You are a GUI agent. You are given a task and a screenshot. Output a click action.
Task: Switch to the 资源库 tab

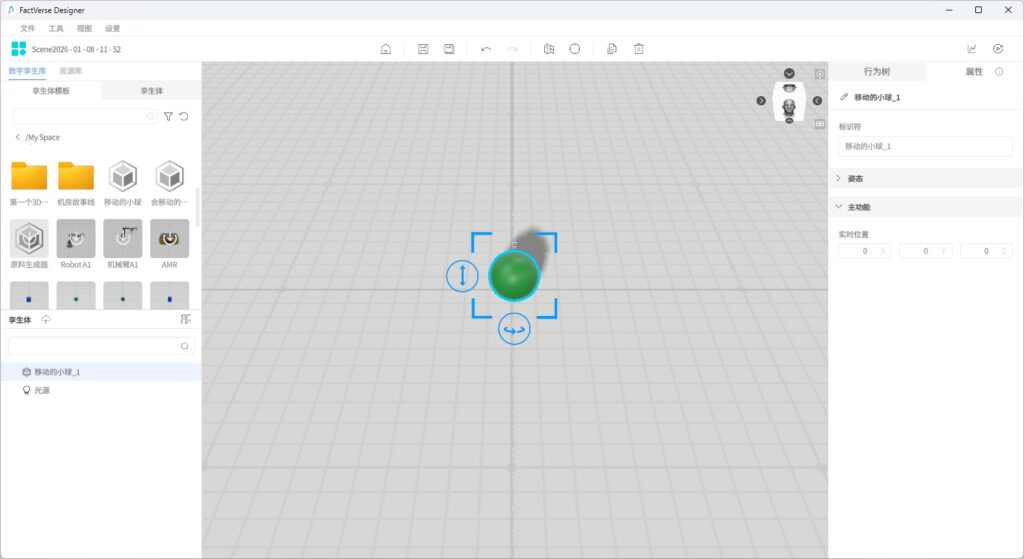71,71
